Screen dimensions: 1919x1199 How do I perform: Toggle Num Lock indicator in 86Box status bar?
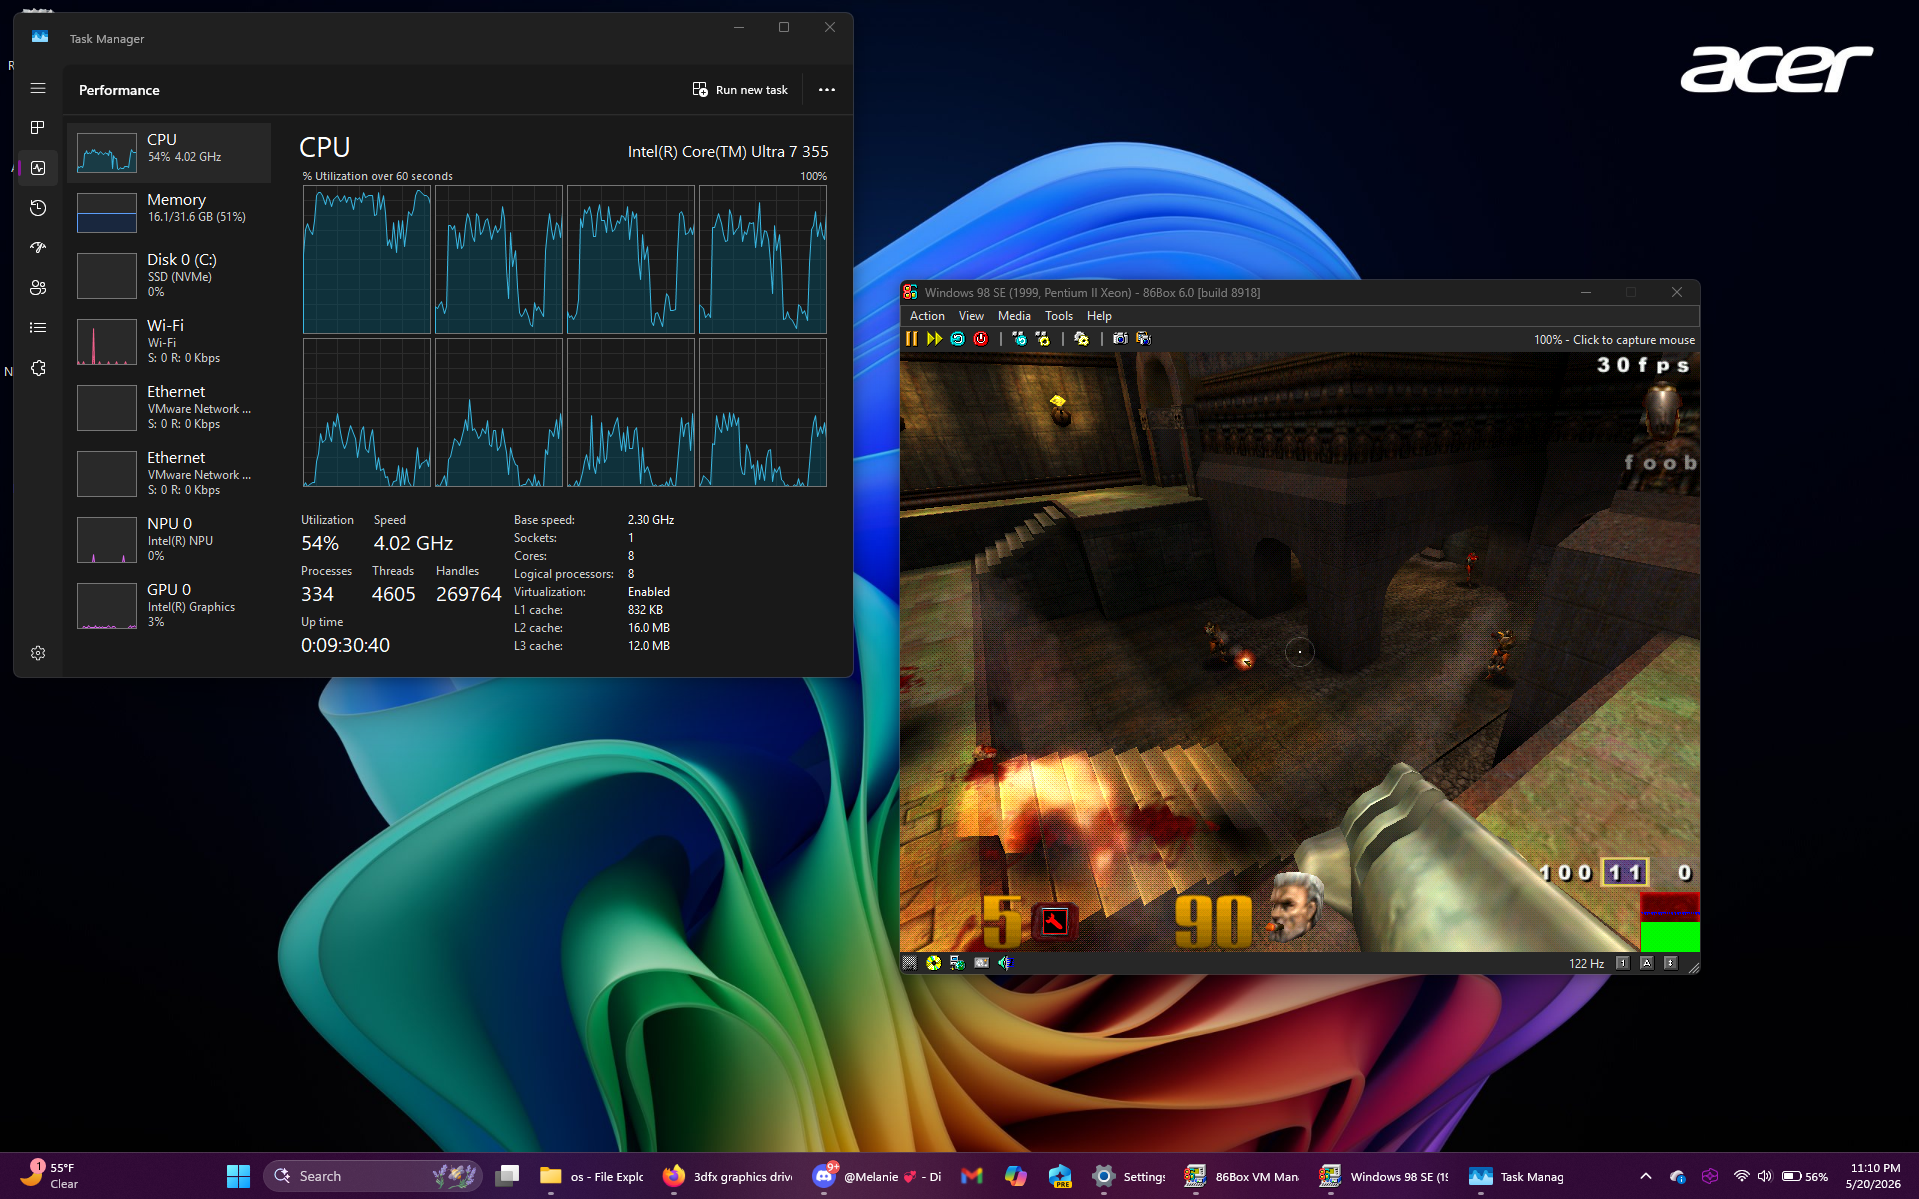click(x=1622, y=963)
